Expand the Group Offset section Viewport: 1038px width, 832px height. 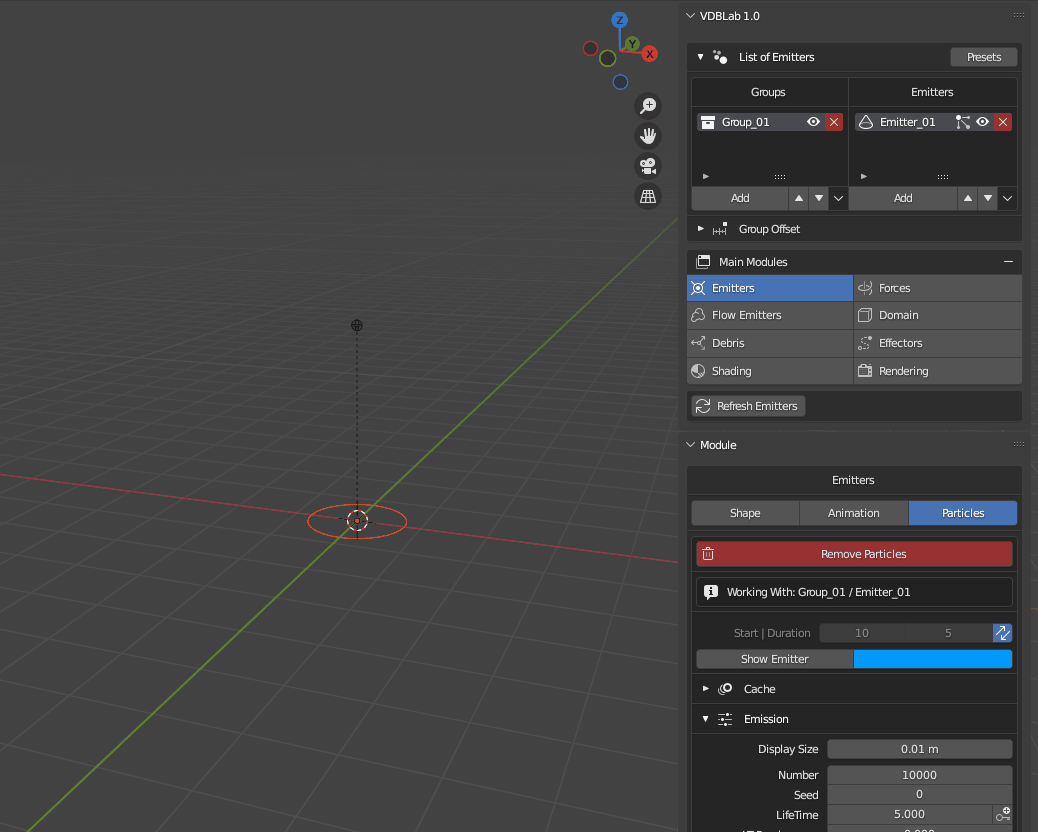tap(701, 229)
